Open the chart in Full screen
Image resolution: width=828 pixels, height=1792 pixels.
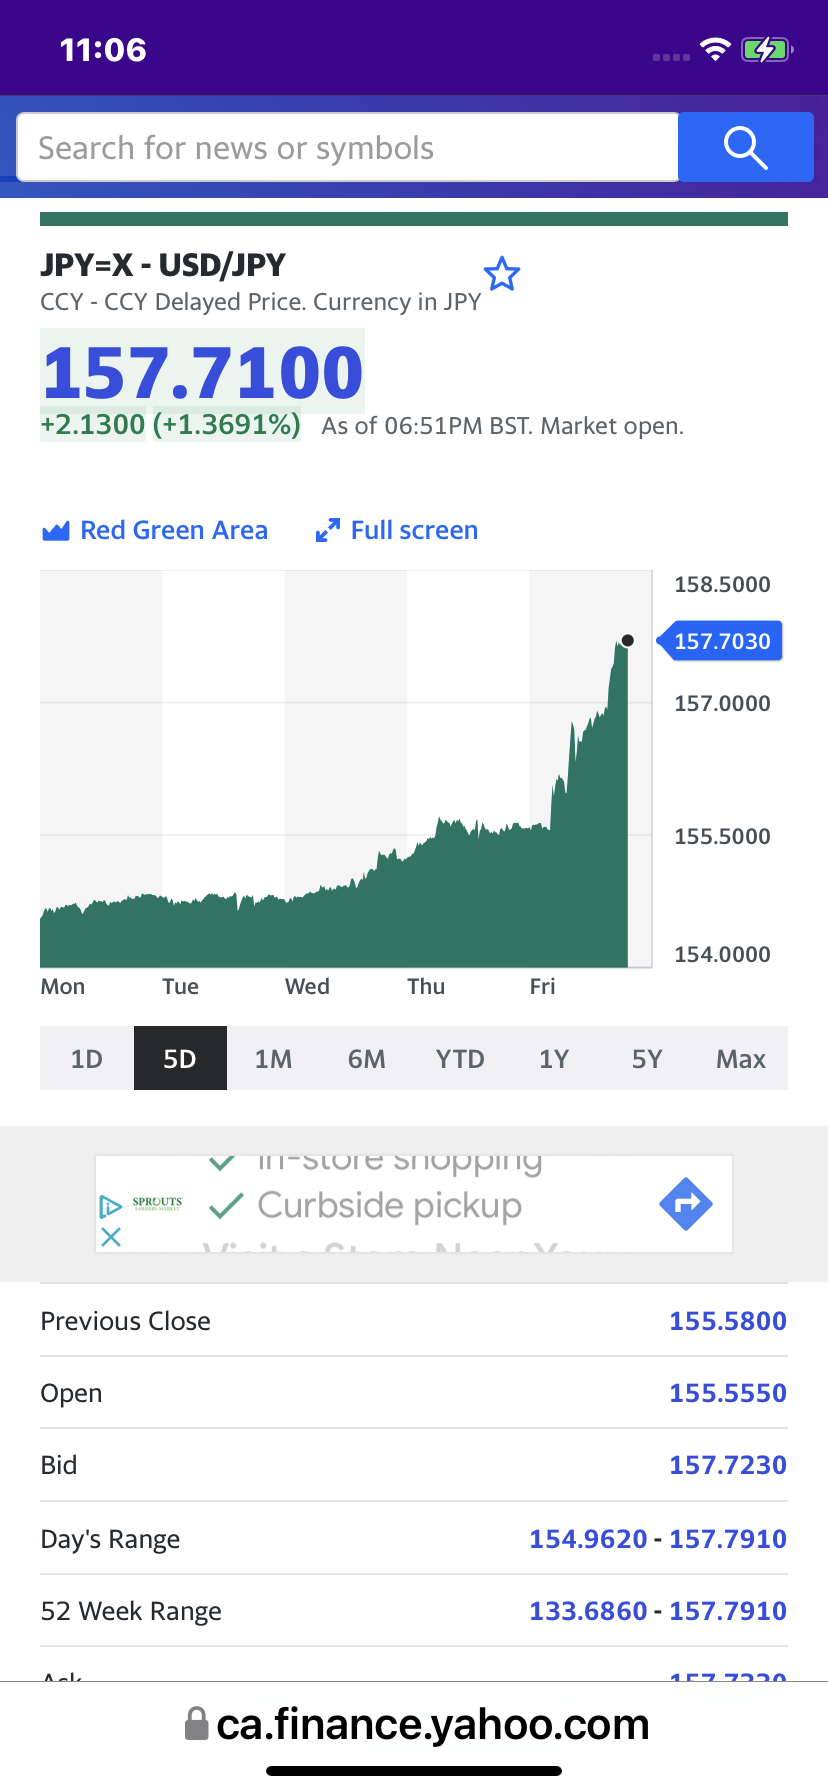pyautogui.click(x=397, y=530)
